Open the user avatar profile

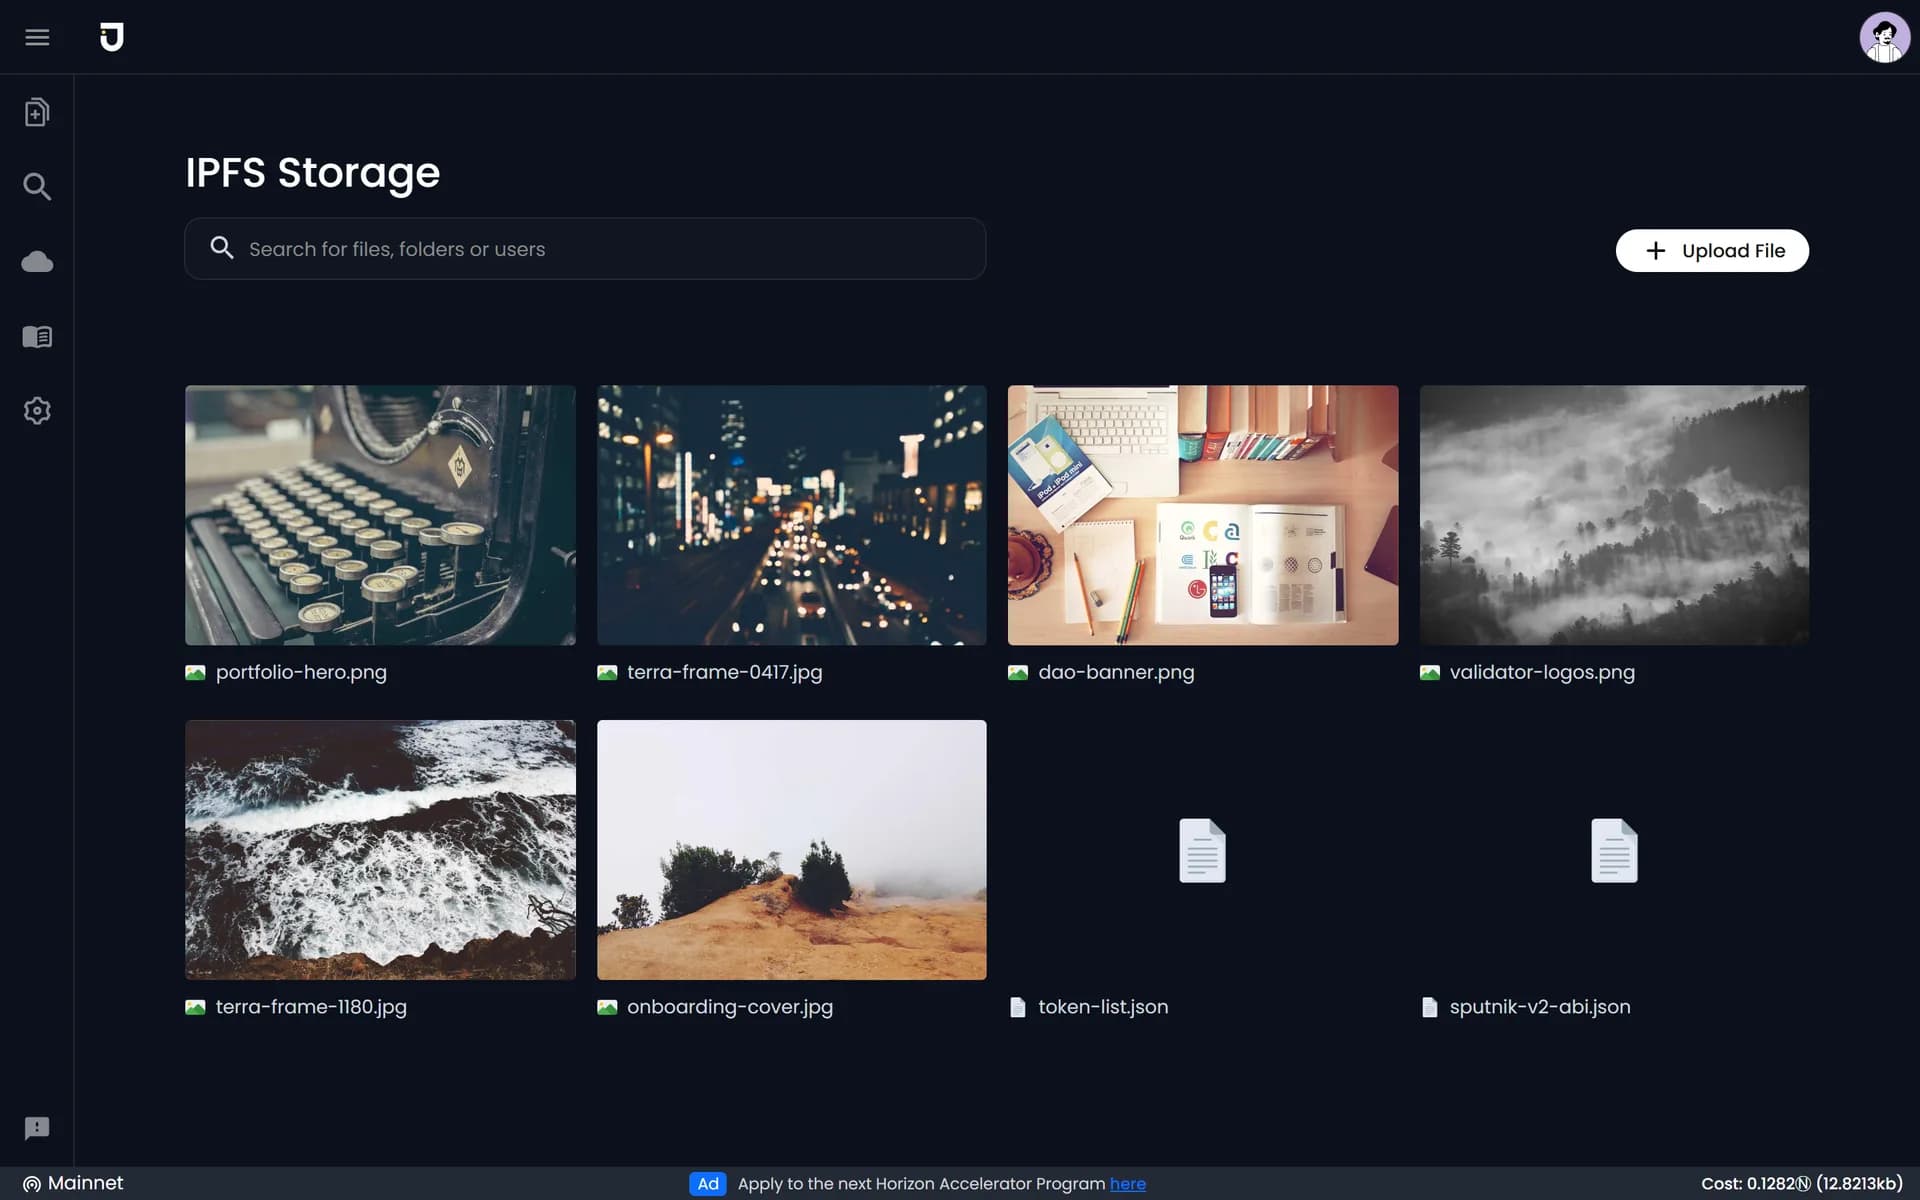pos(1884,37)
